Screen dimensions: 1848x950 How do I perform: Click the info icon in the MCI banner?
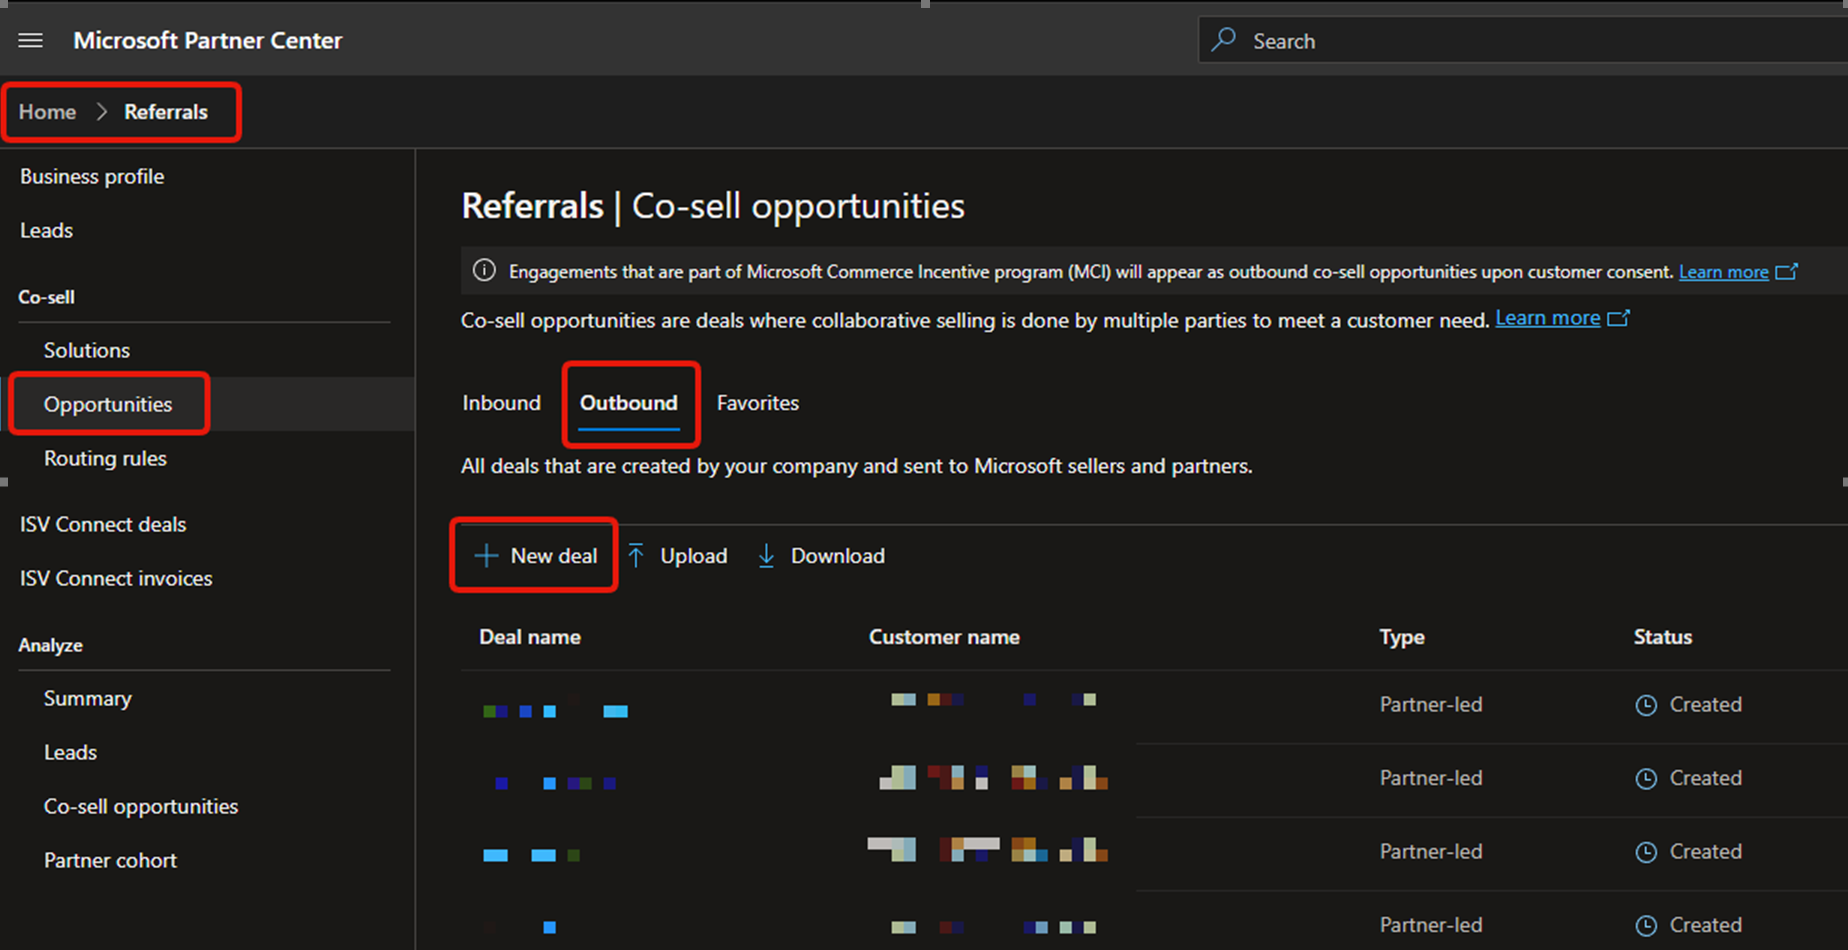pos(483,270)
